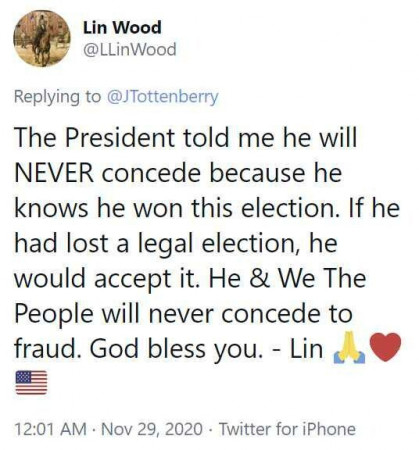Click the "People will never concede to" line
Viewport: 419px width, 450px height.
(183, 314)
